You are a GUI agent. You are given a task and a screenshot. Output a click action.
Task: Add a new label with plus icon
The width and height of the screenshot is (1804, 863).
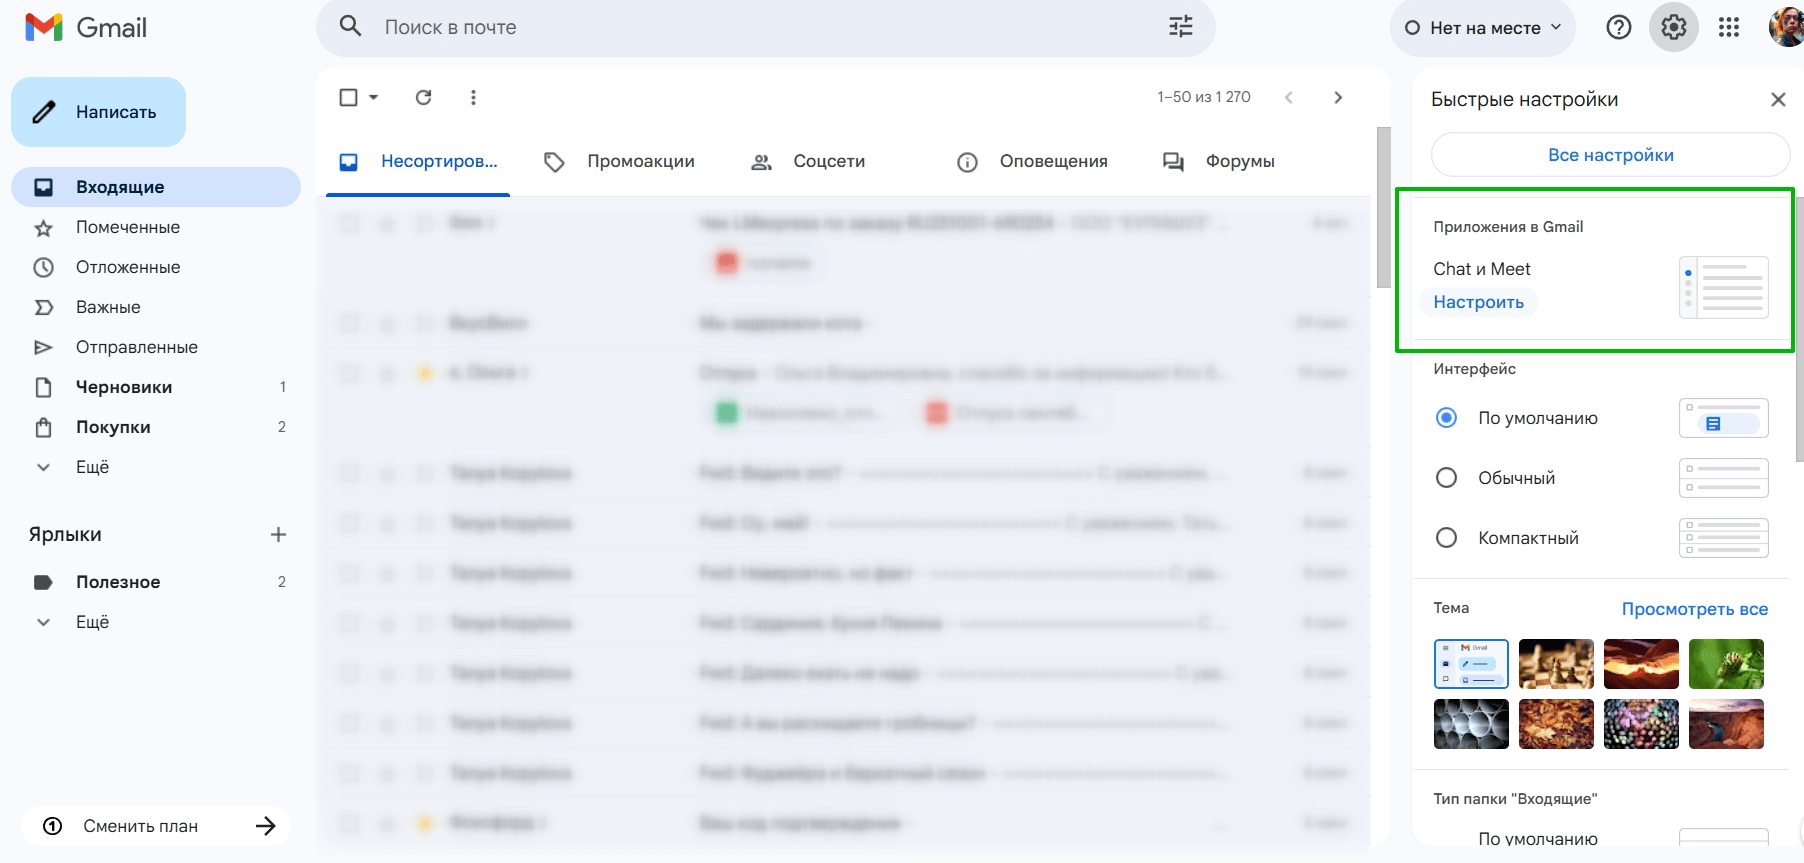click(x=278, y=535)
